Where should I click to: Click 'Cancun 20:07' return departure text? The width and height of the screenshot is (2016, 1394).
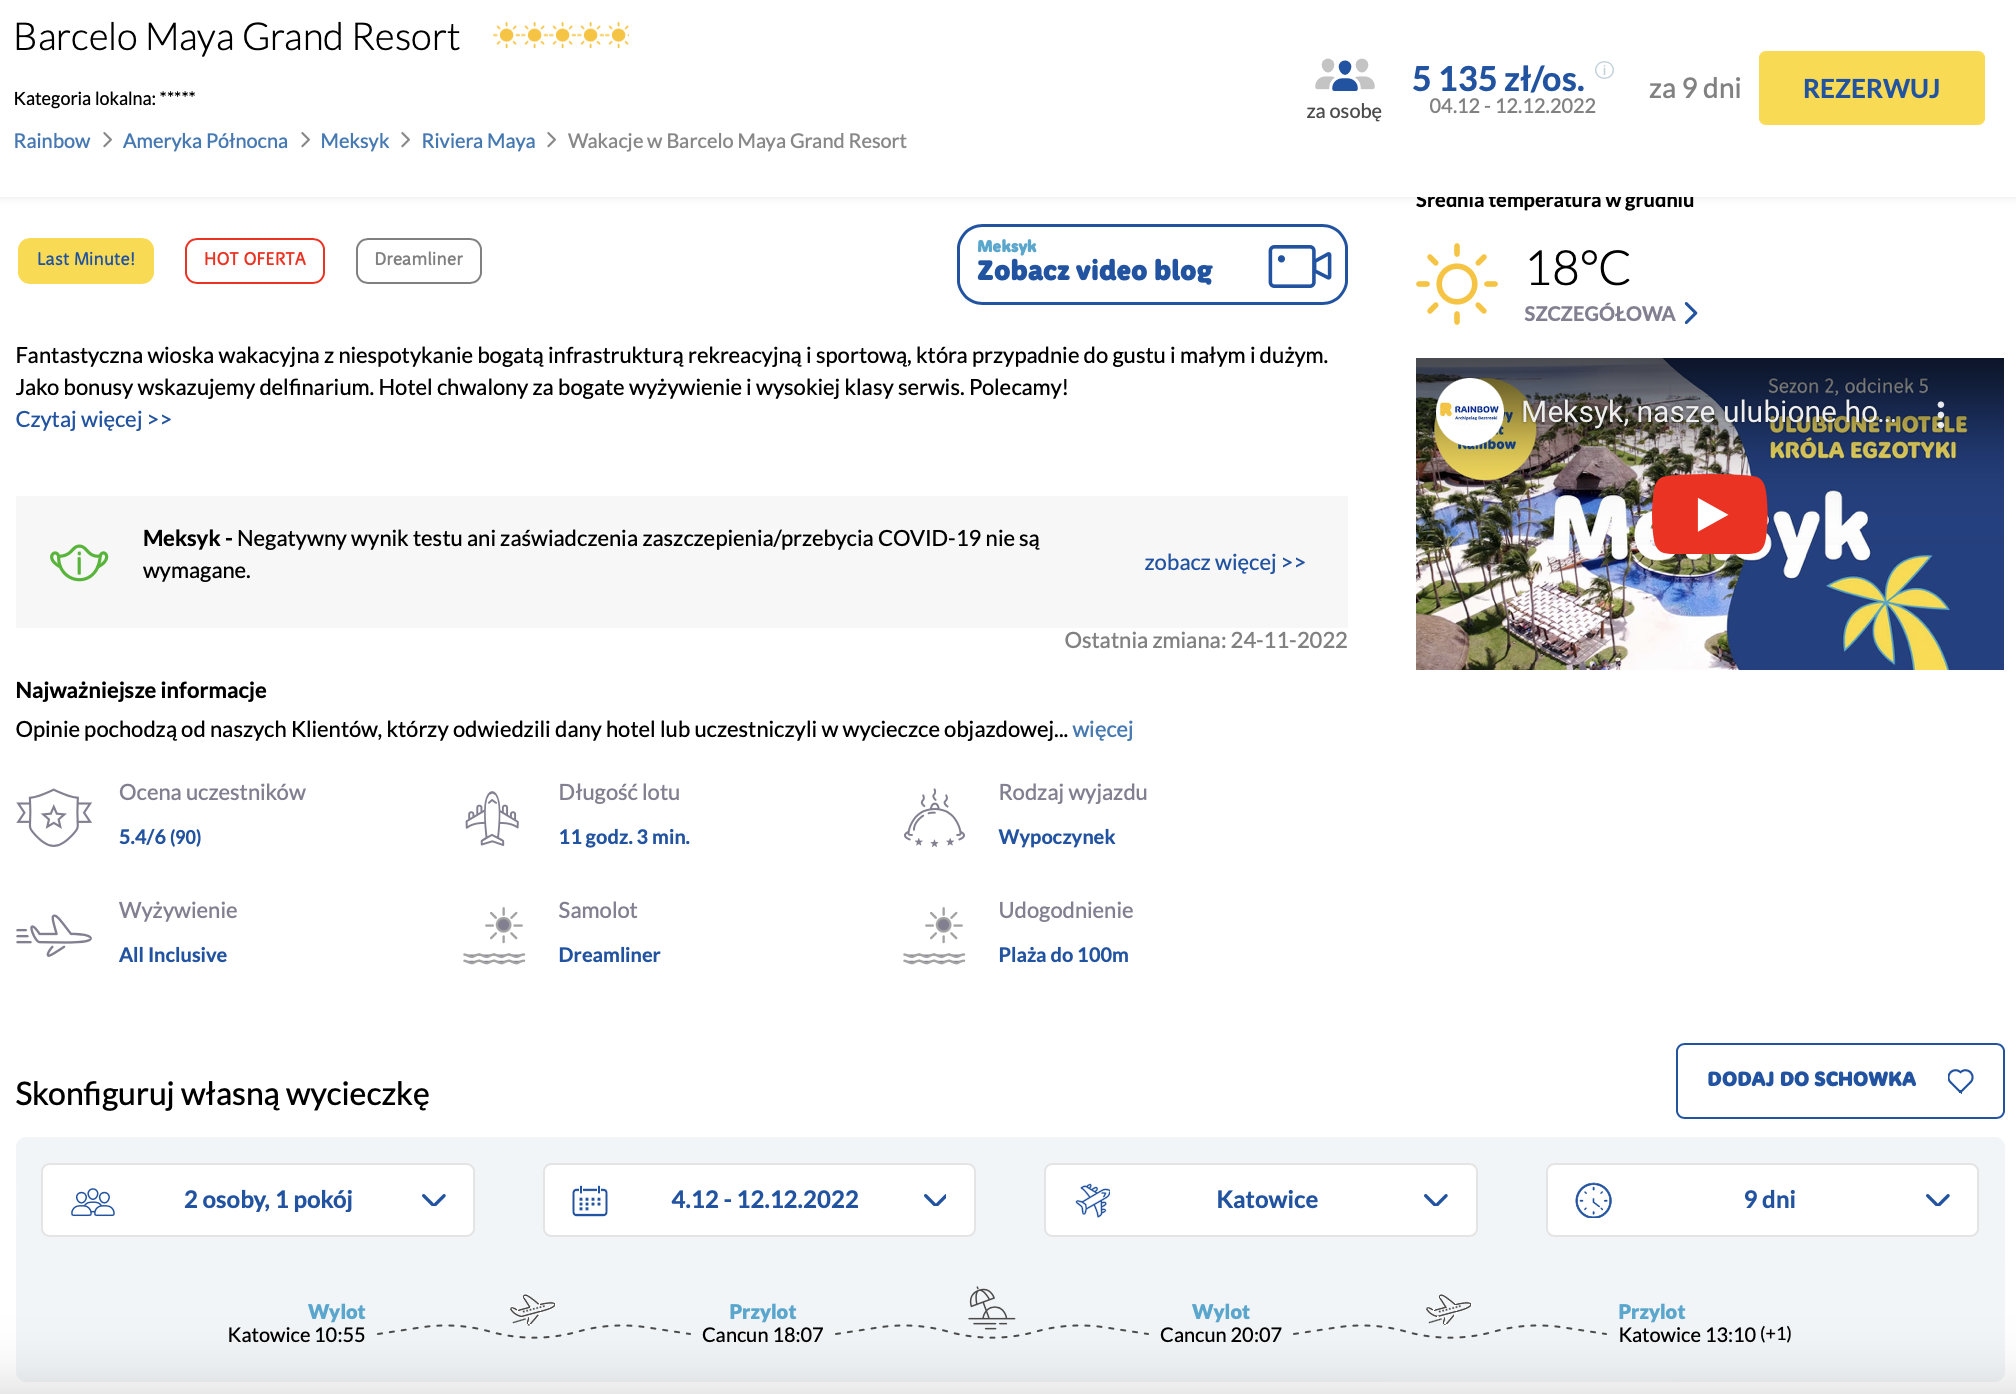pos(1220,1335)
